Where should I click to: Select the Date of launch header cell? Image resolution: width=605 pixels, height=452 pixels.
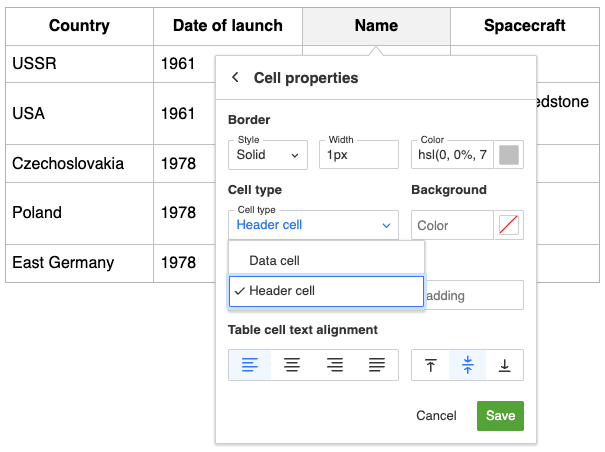click(x=228, y=26)
